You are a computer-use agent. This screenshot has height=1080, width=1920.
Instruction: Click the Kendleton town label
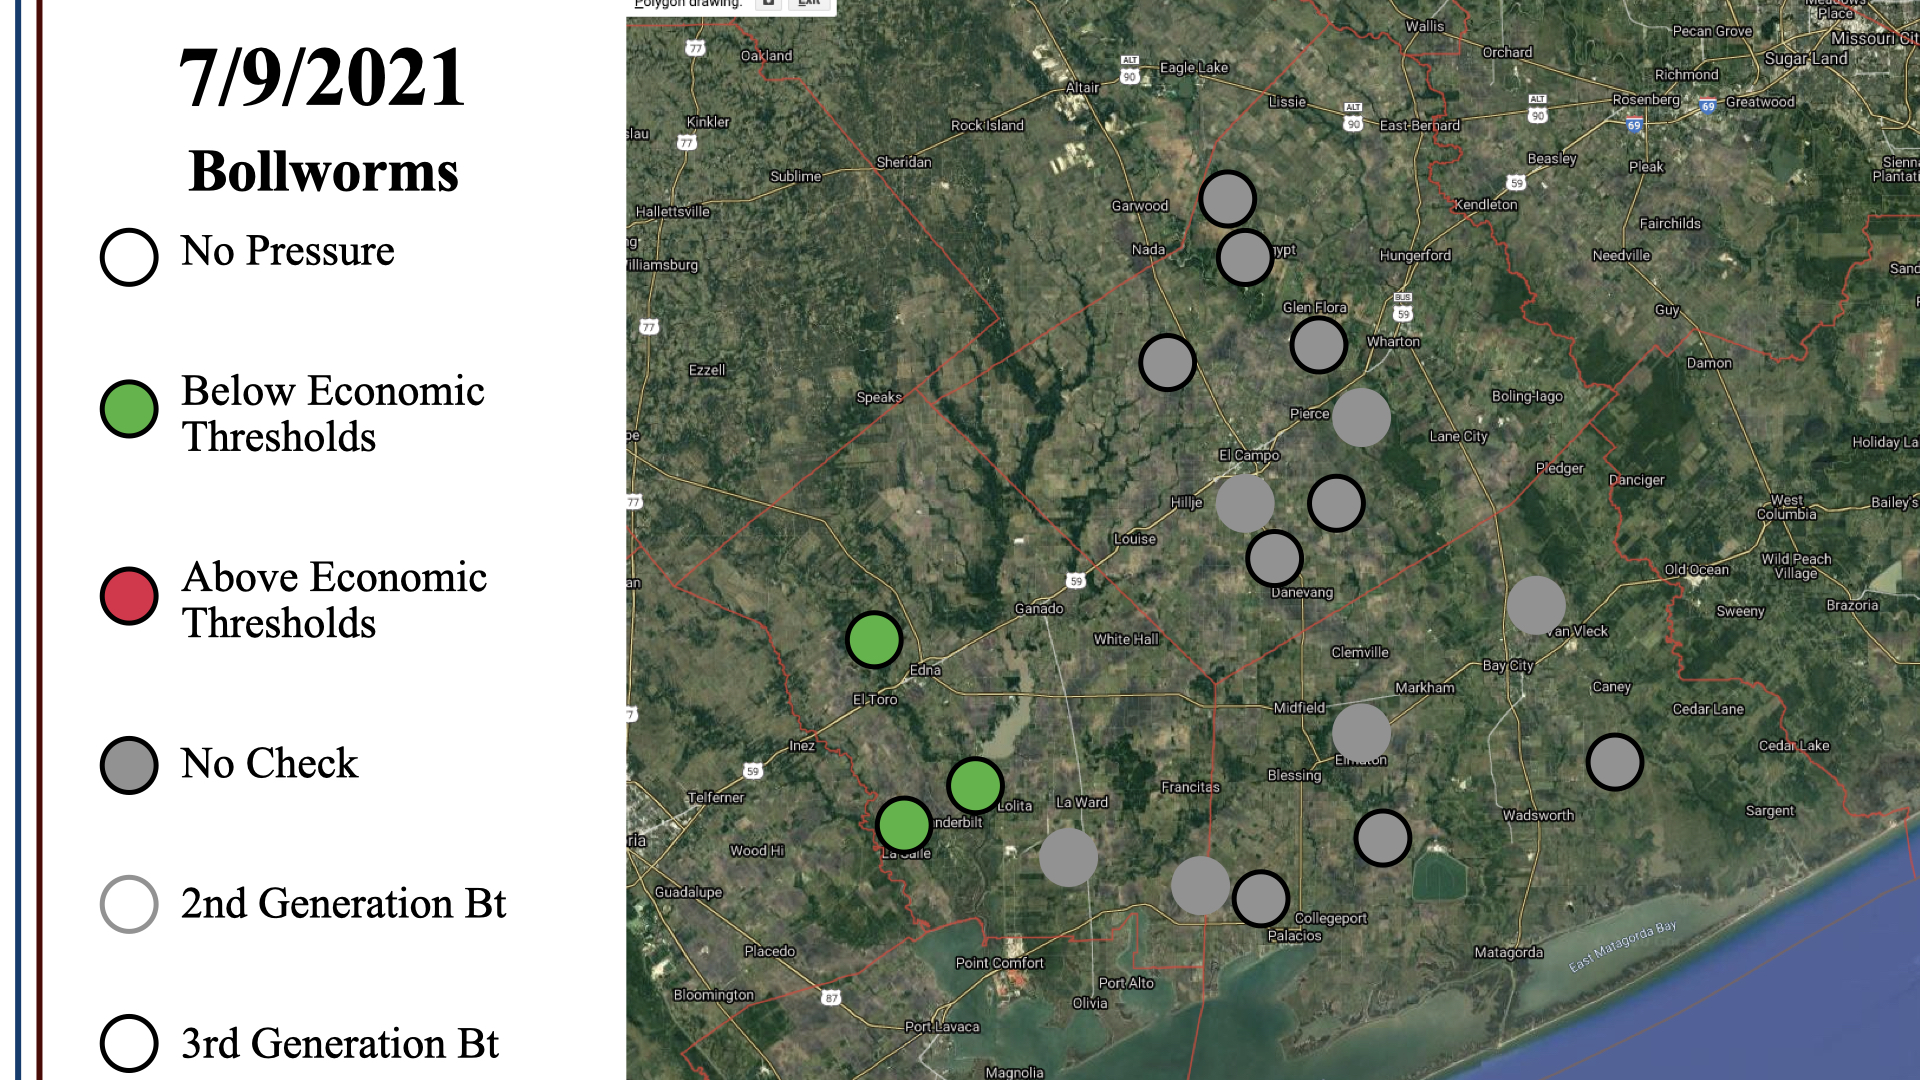1486,205
